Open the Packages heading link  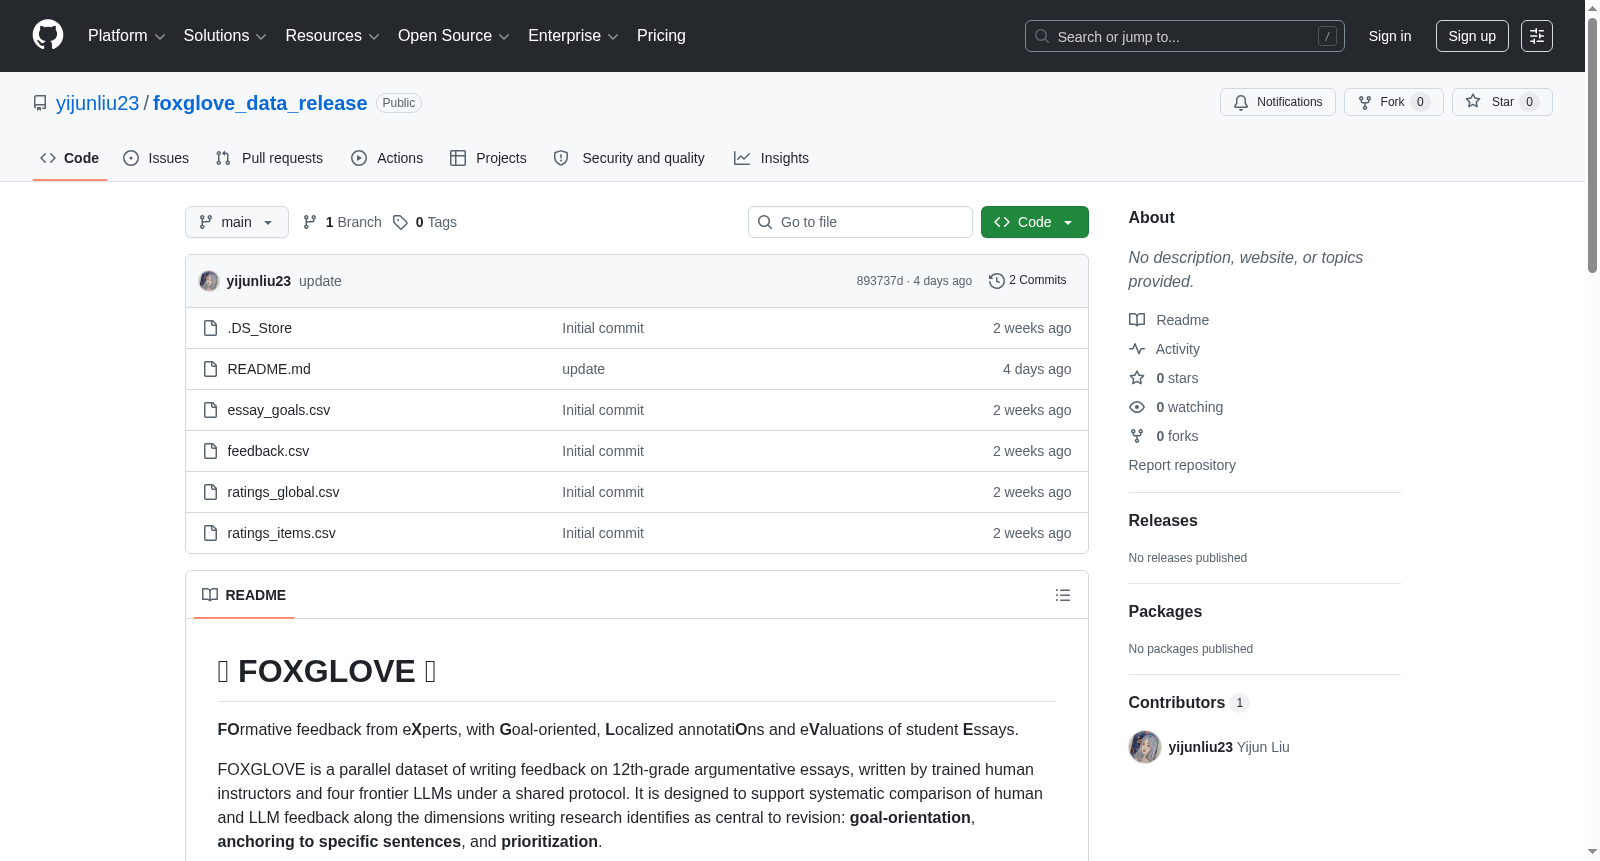(x=1165, y=612)
